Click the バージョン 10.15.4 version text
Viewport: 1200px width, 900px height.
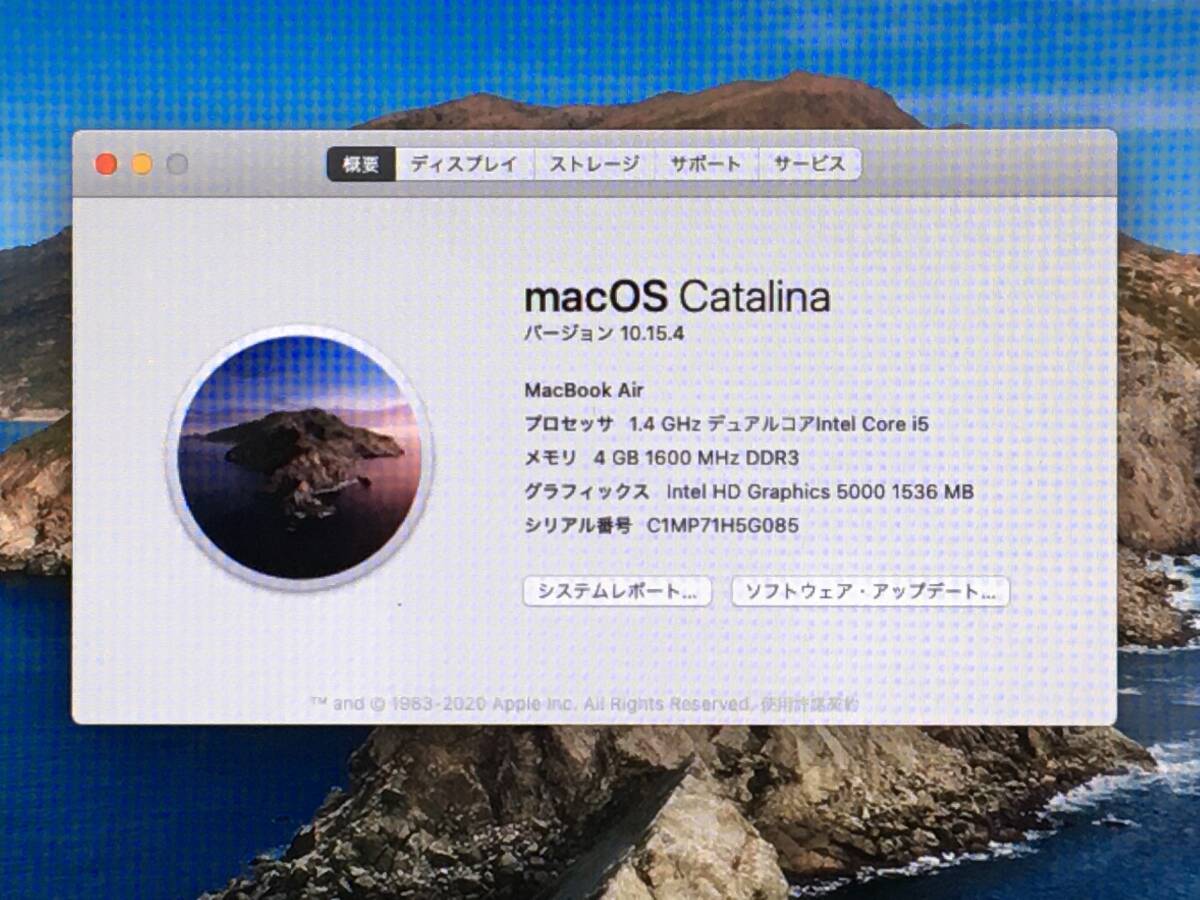(604, 334)
